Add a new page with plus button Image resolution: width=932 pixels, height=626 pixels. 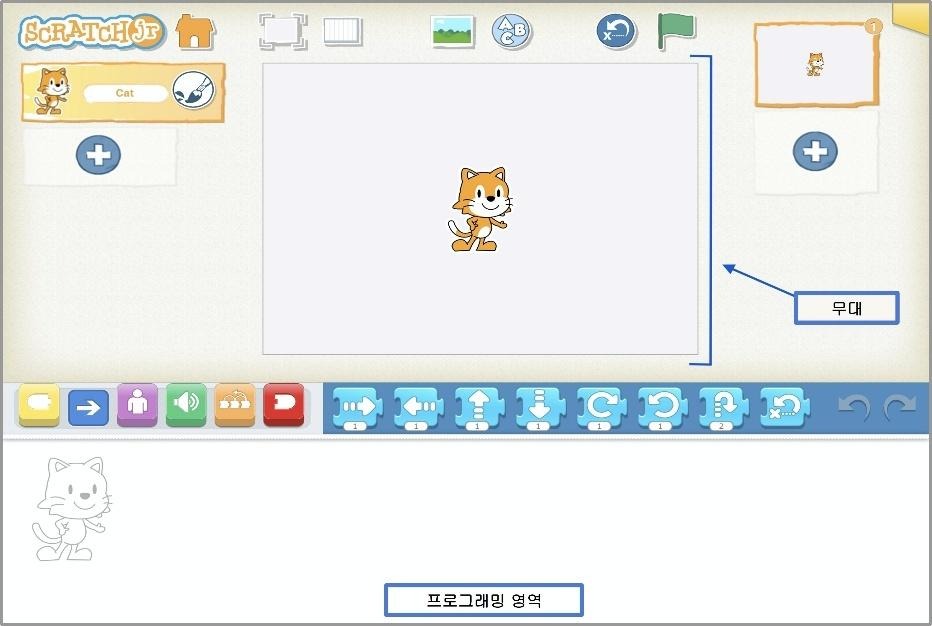[x=815, y=152]
